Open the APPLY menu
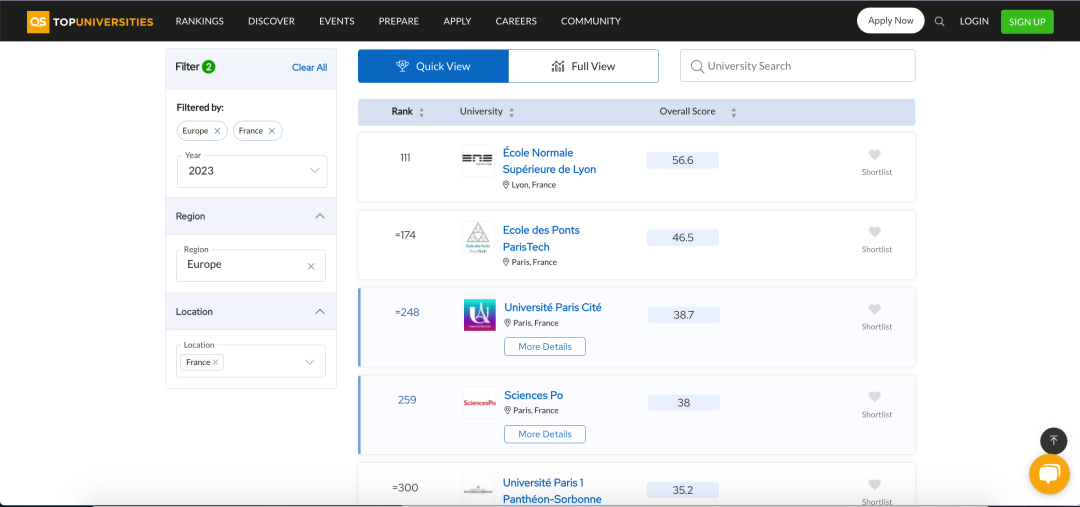This screenshot has width=1080, height=507. tap(457, 21)
